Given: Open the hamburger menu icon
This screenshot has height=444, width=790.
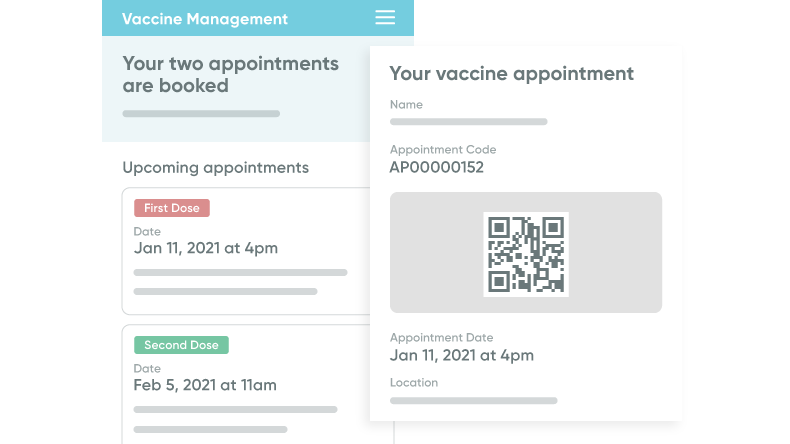Looking at the screenshot, I should click(x=385, y=18).
